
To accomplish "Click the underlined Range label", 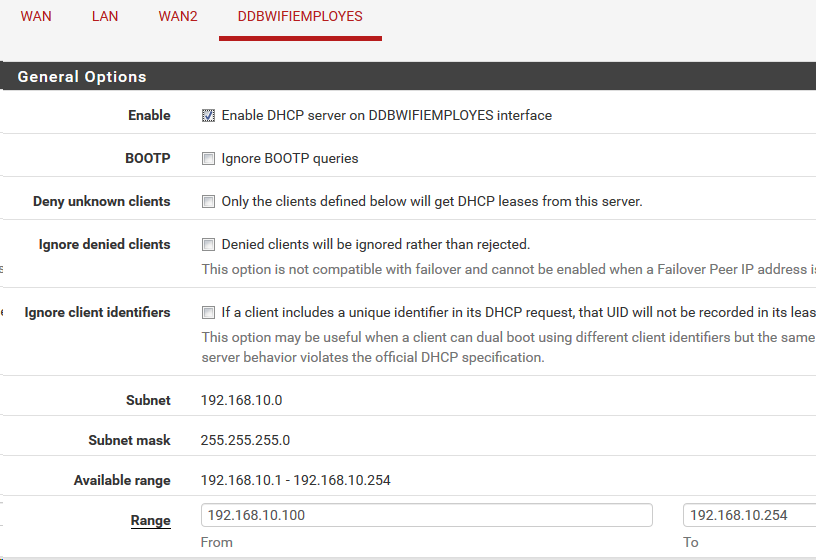I will coord(150,521).
